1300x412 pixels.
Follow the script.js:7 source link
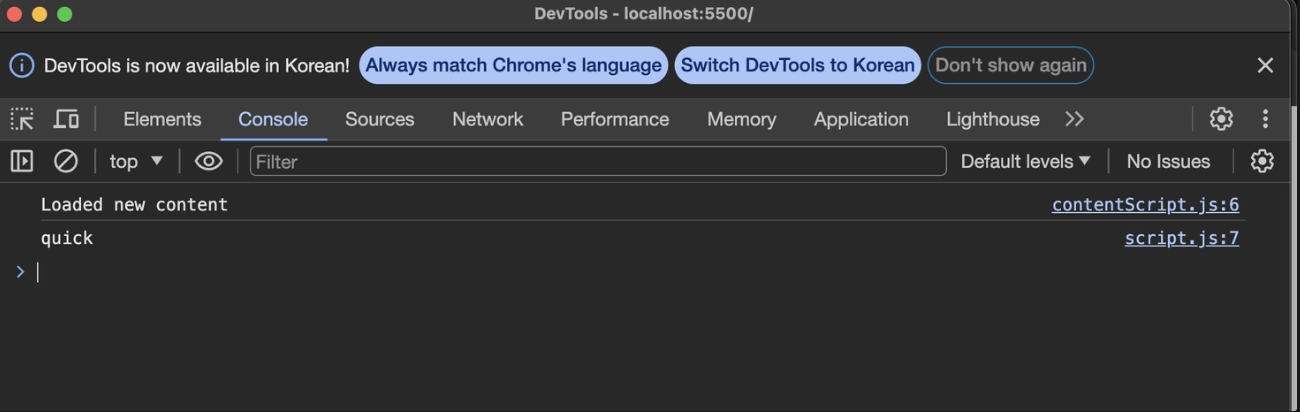point(1181,238)
